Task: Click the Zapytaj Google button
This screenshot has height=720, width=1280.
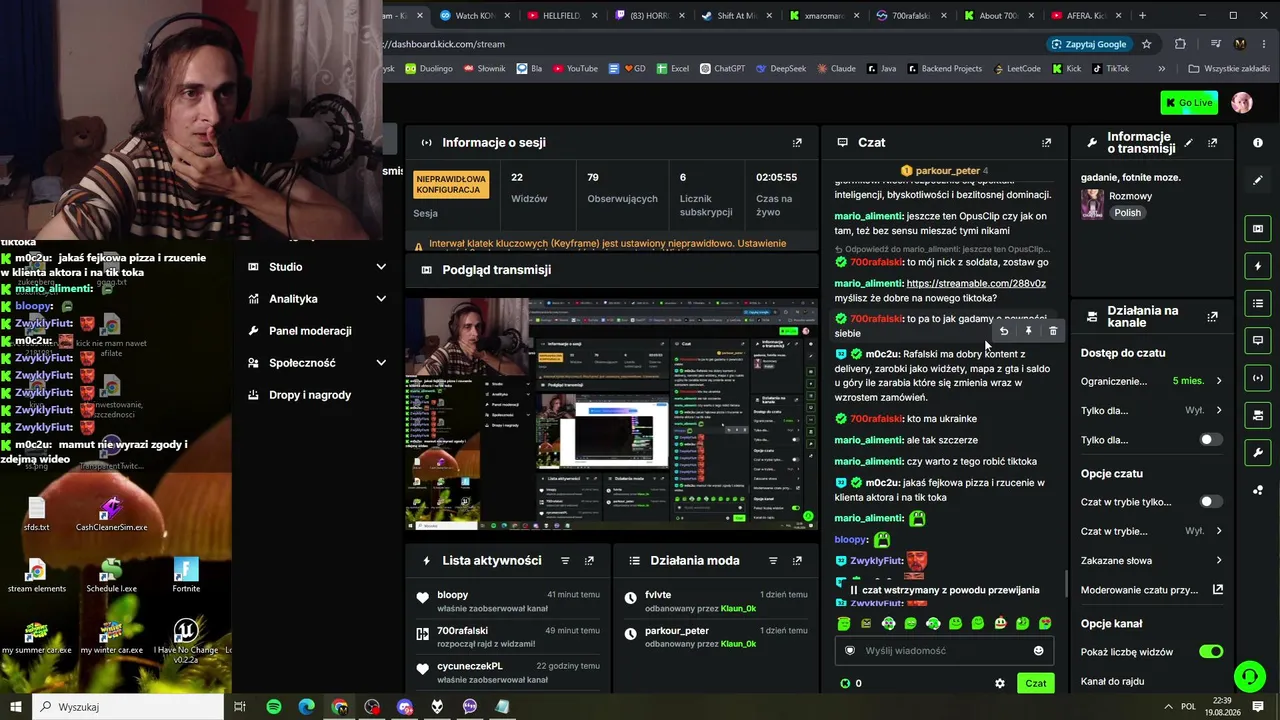Action: [1089, 44]
